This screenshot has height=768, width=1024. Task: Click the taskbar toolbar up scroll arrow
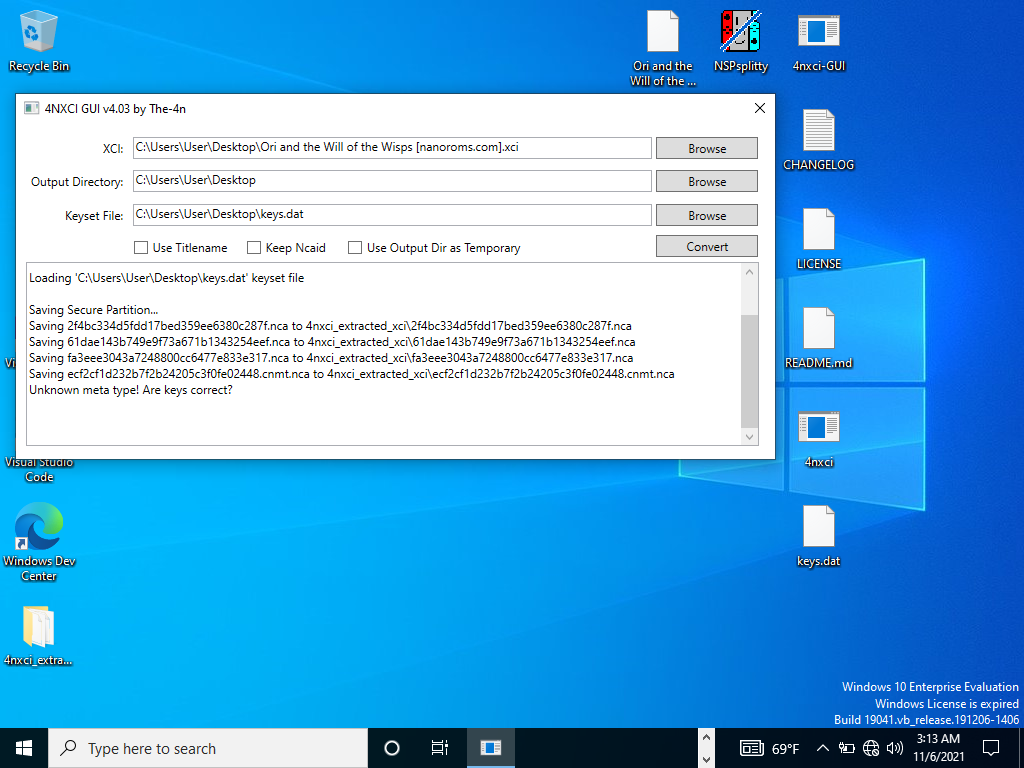click(x=706, y=738)
